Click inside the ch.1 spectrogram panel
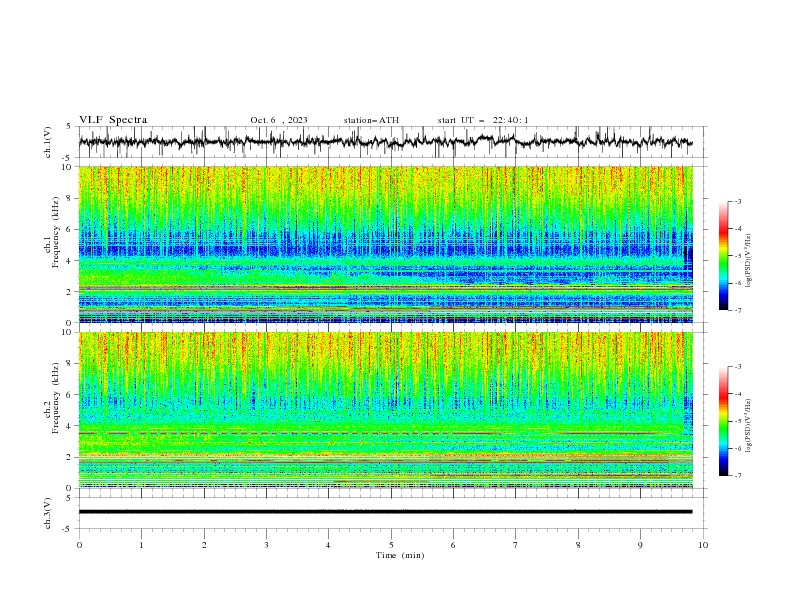The width and height of the screenshot is (792, 612). pos(386,244)
